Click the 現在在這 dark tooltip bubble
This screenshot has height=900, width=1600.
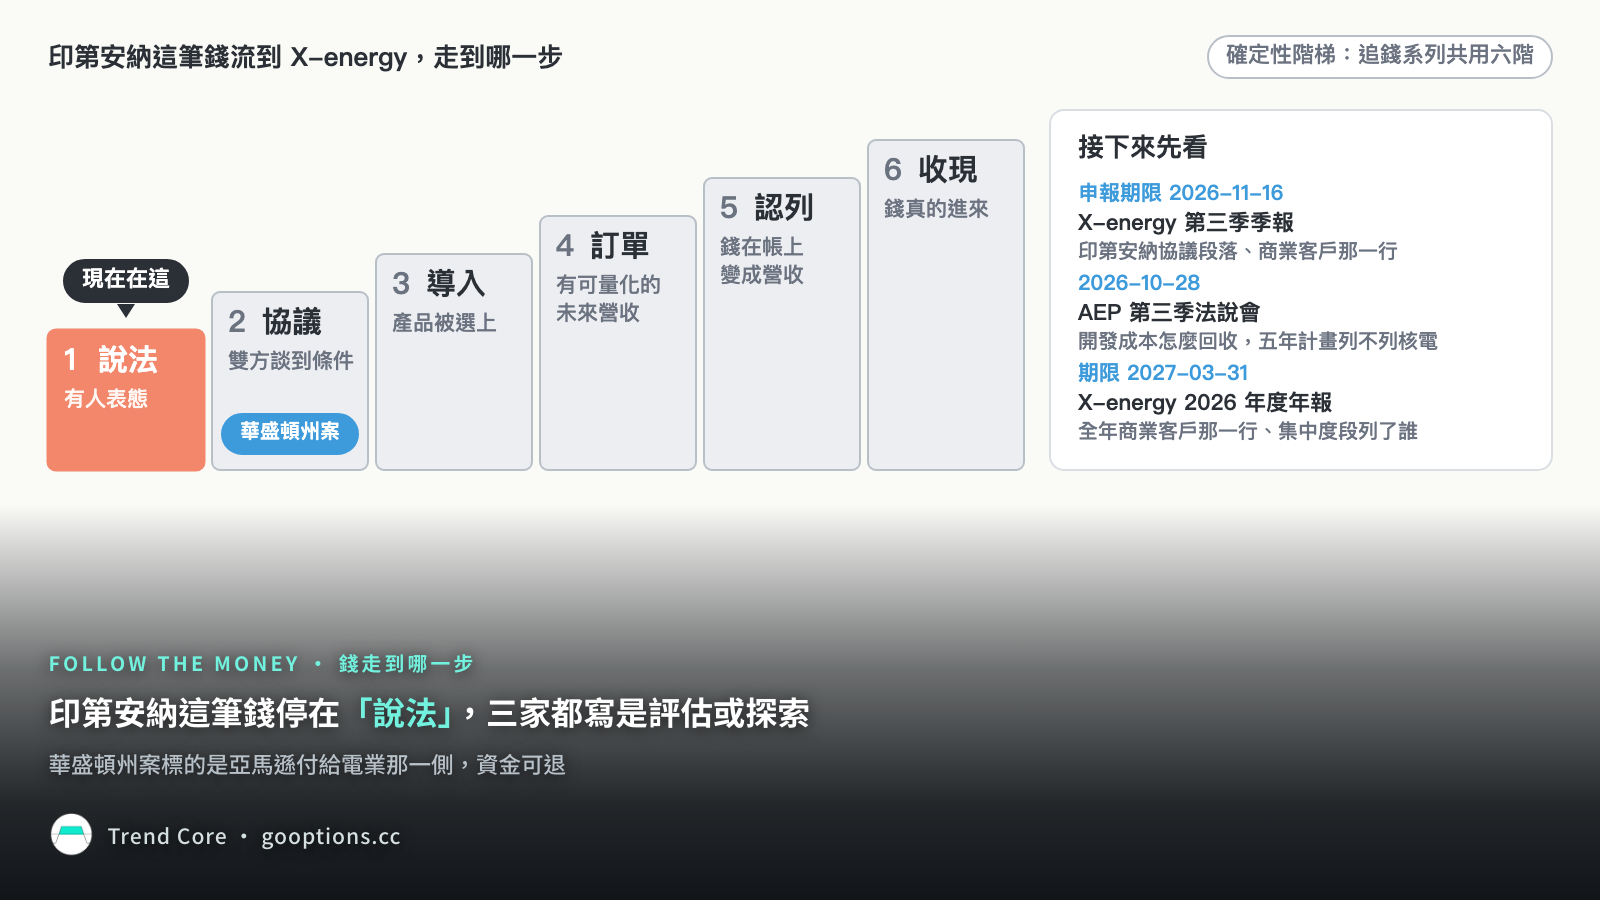click(x=126, y=280)
